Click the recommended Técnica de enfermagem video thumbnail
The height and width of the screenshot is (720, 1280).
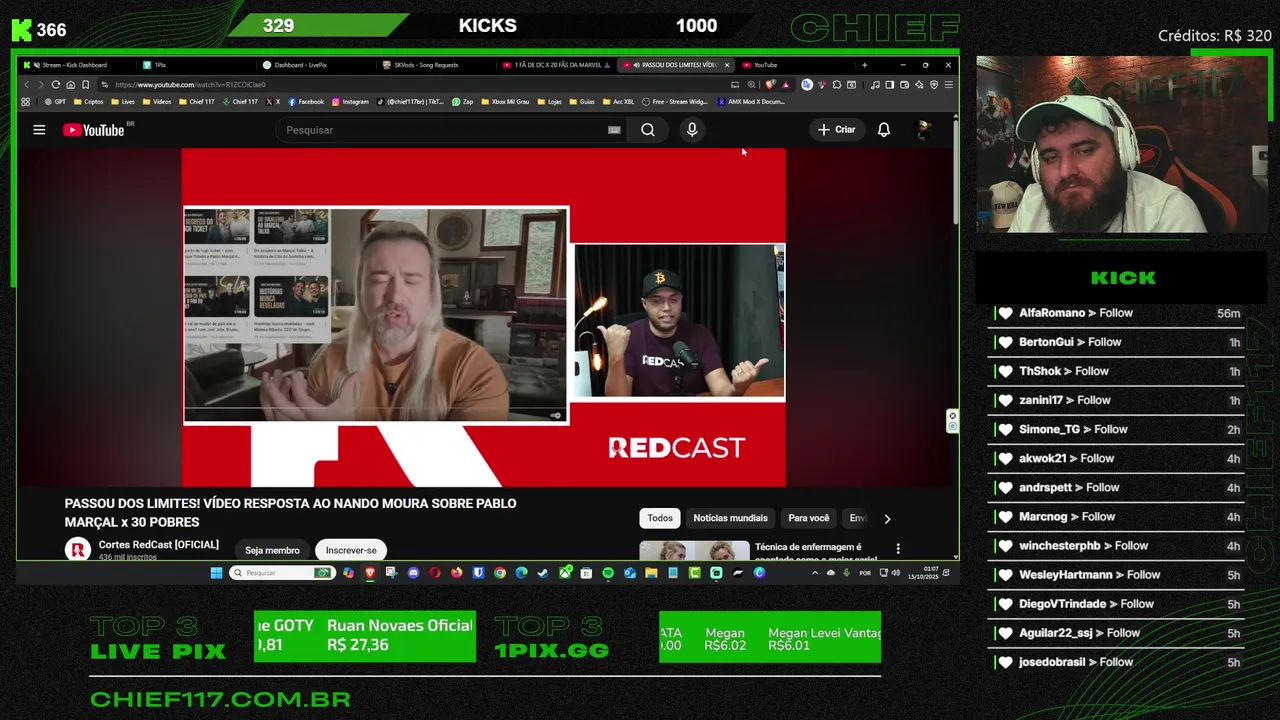[694, 550]
